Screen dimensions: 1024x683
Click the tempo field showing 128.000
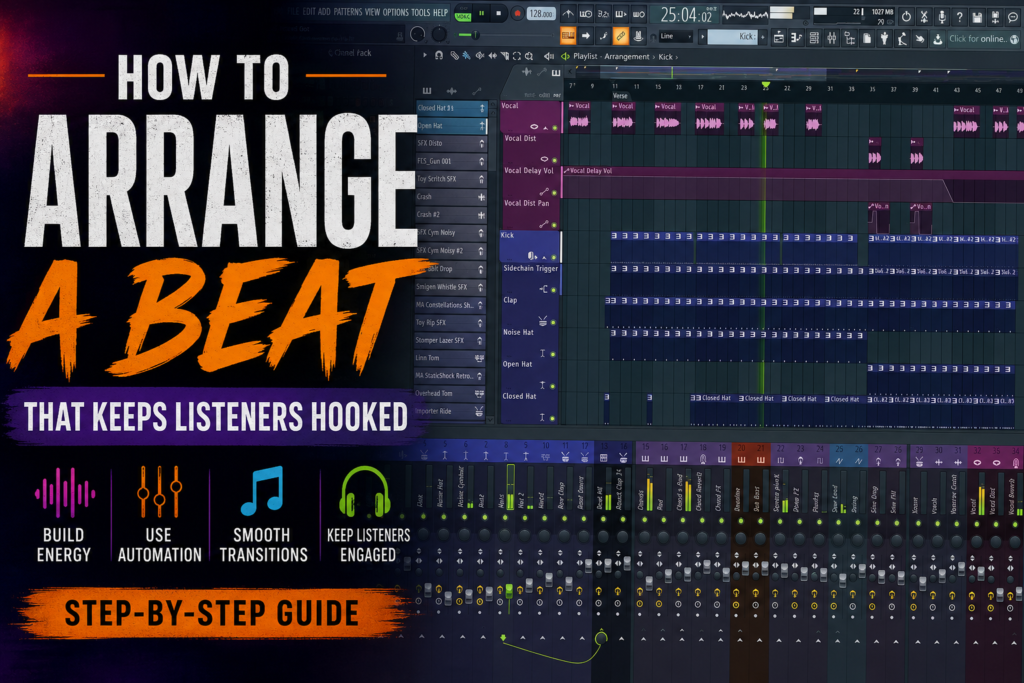(541, 14)
